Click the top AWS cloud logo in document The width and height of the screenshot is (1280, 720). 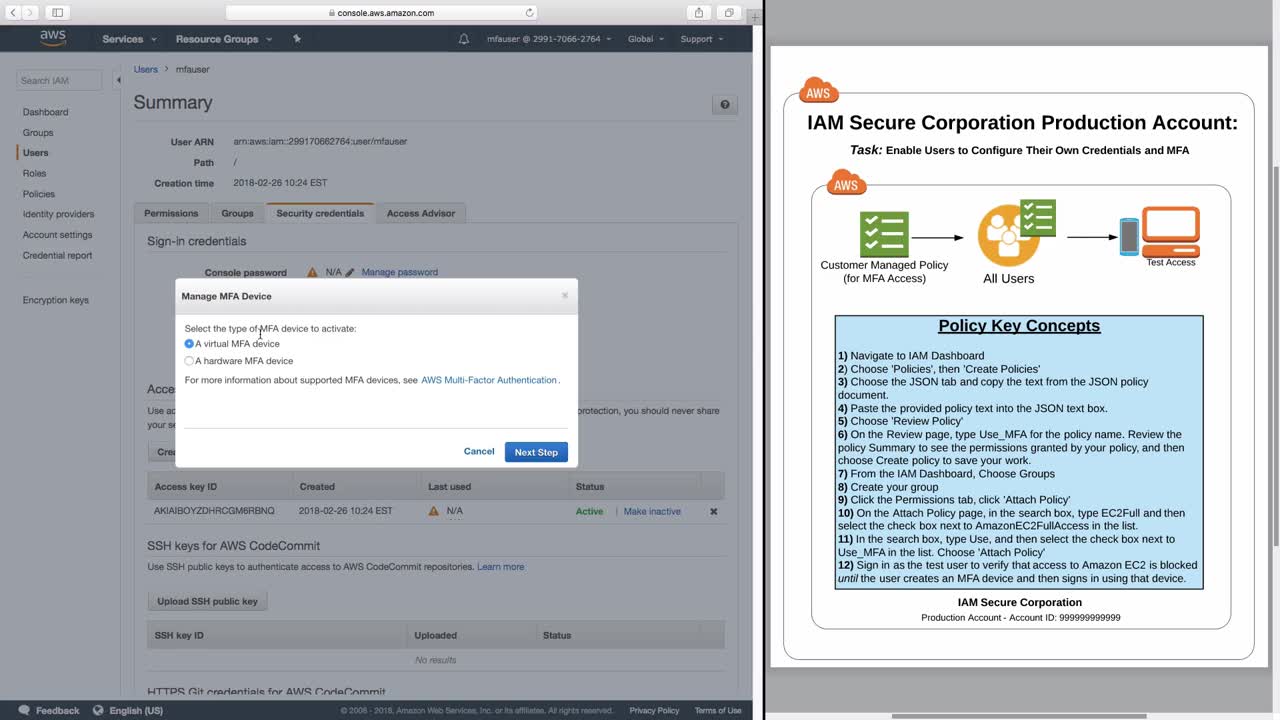pyautogui.click(x=818, y=90)
